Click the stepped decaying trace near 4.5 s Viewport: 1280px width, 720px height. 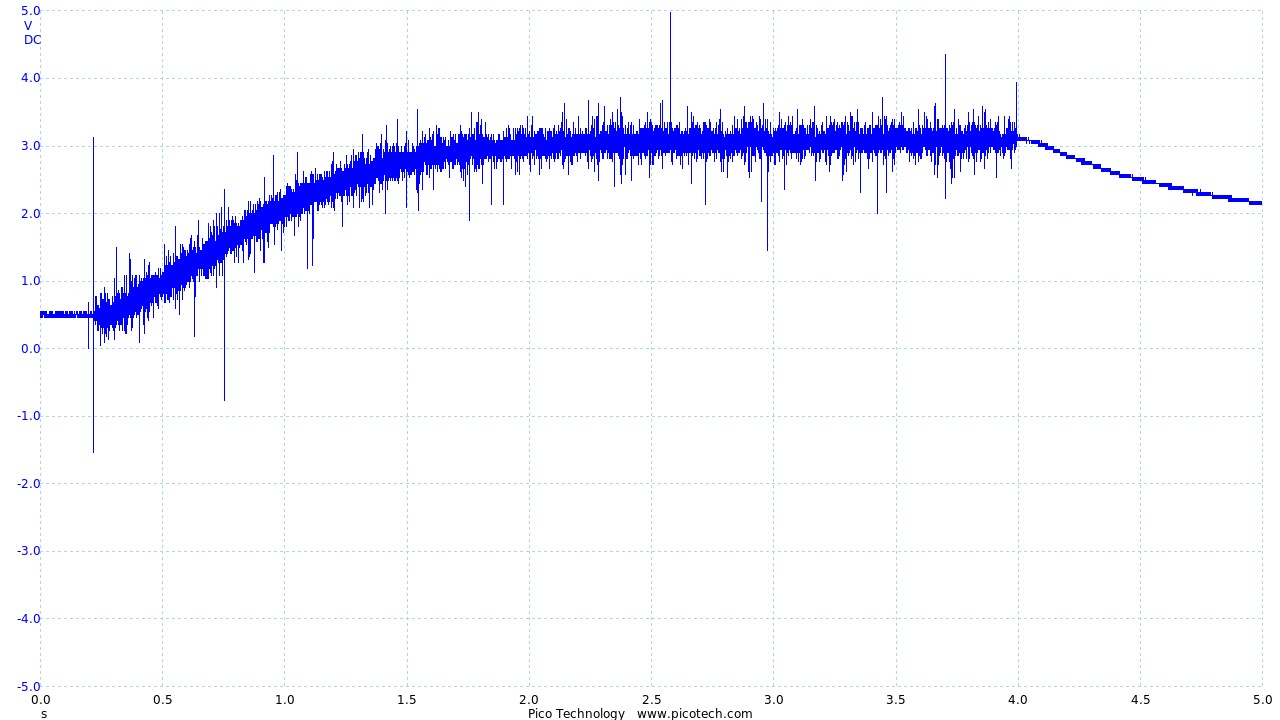[x=1140, y=180]
